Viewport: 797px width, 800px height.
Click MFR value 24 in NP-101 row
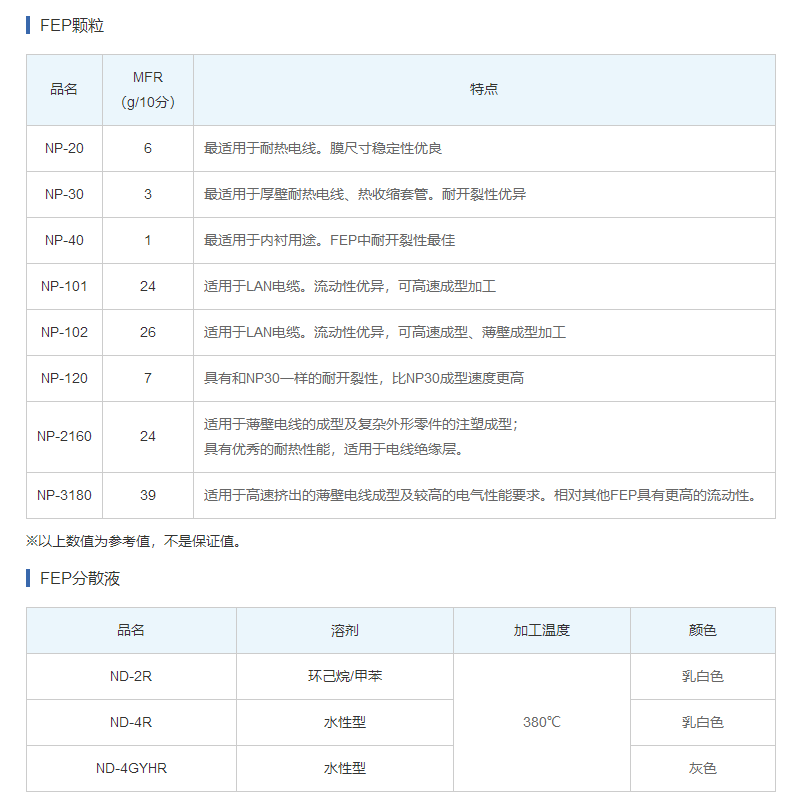point(148,286)
